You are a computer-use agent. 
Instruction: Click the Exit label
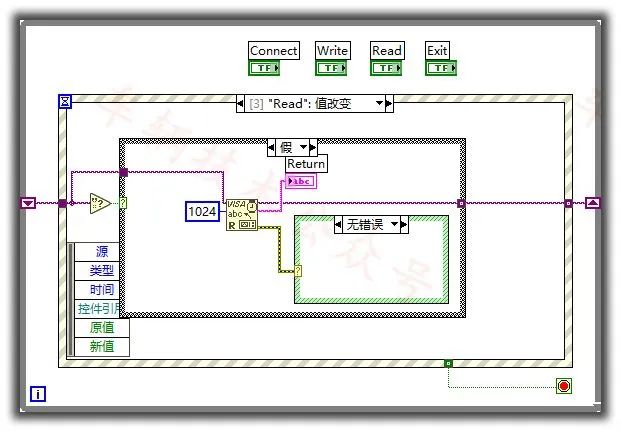pos(437,51)
